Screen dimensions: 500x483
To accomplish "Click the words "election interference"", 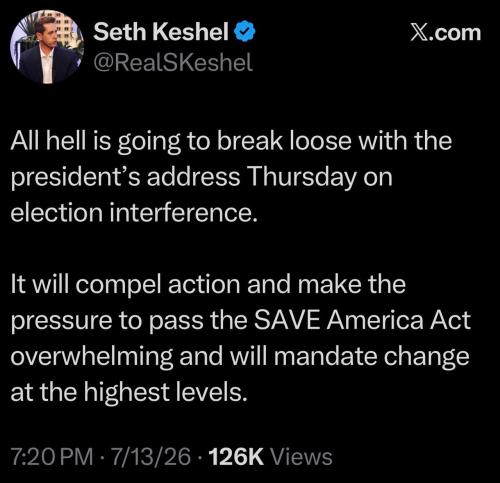I will 134,213.
